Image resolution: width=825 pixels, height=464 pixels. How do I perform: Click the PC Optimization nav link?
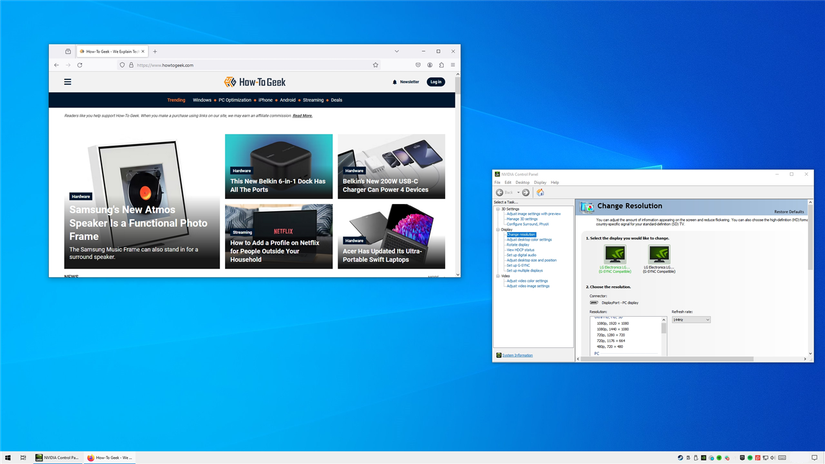(235, 100)
